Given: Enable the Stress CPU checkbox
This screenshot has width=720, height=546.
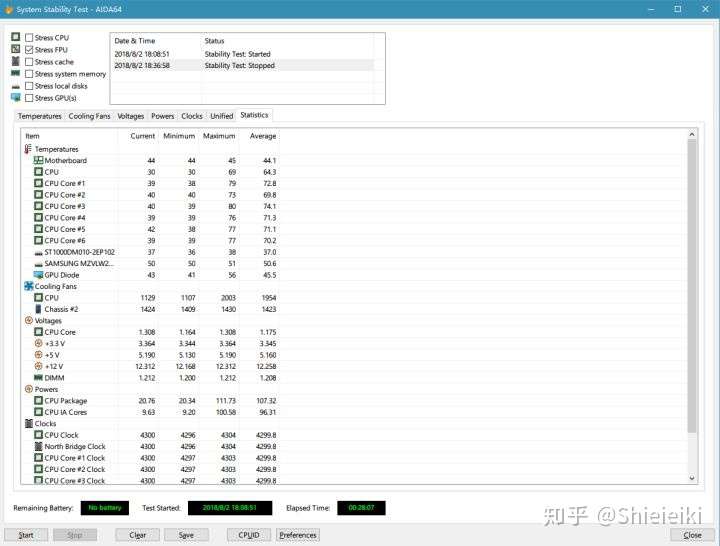Looking at the screenshot, I should pos(29,38).
